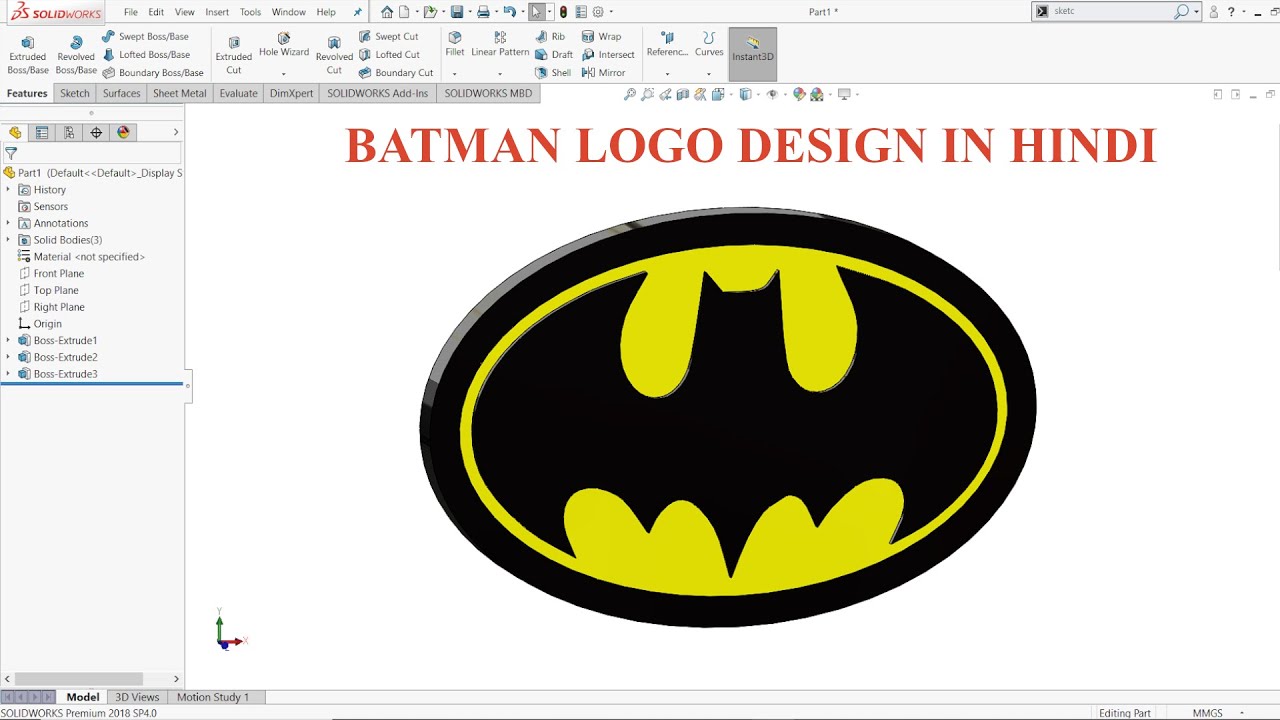Click the Extruded Cut tool
Screen dimensions: 1280x720
coord(233,55)
